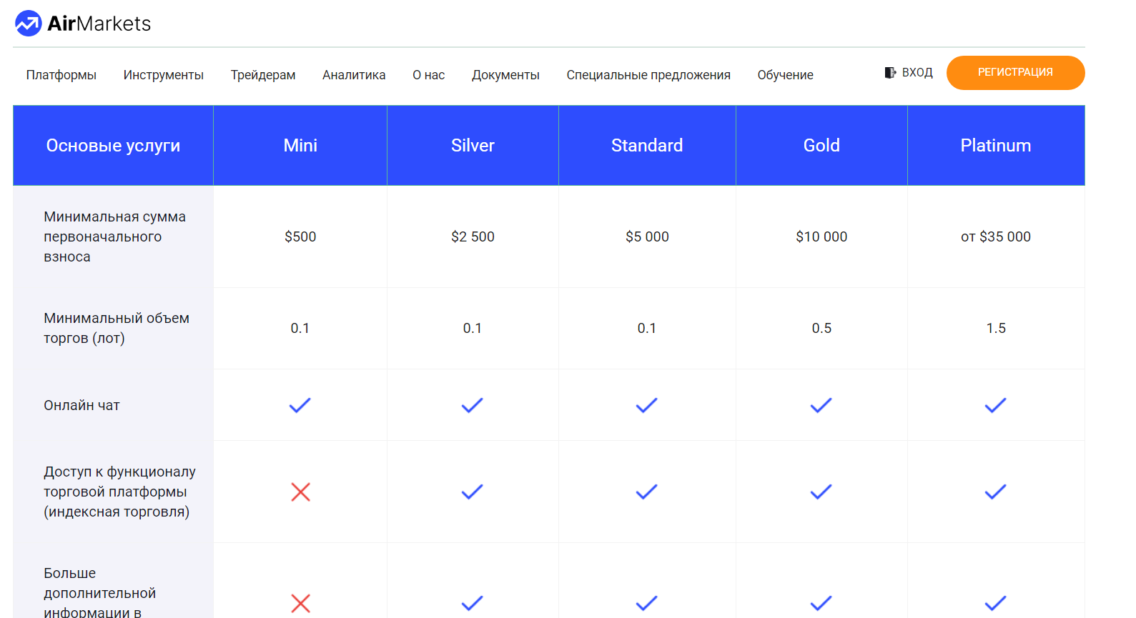Screen dimensions: 1136x618
Task: Toggle the Gold checkmark for index trading
Action: click(x=821, y=491)
